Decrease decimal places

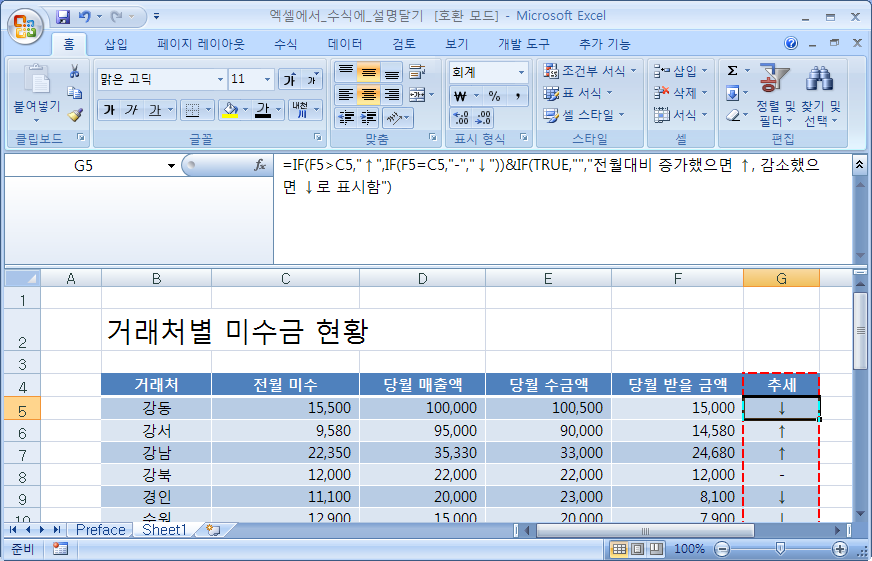483,118
